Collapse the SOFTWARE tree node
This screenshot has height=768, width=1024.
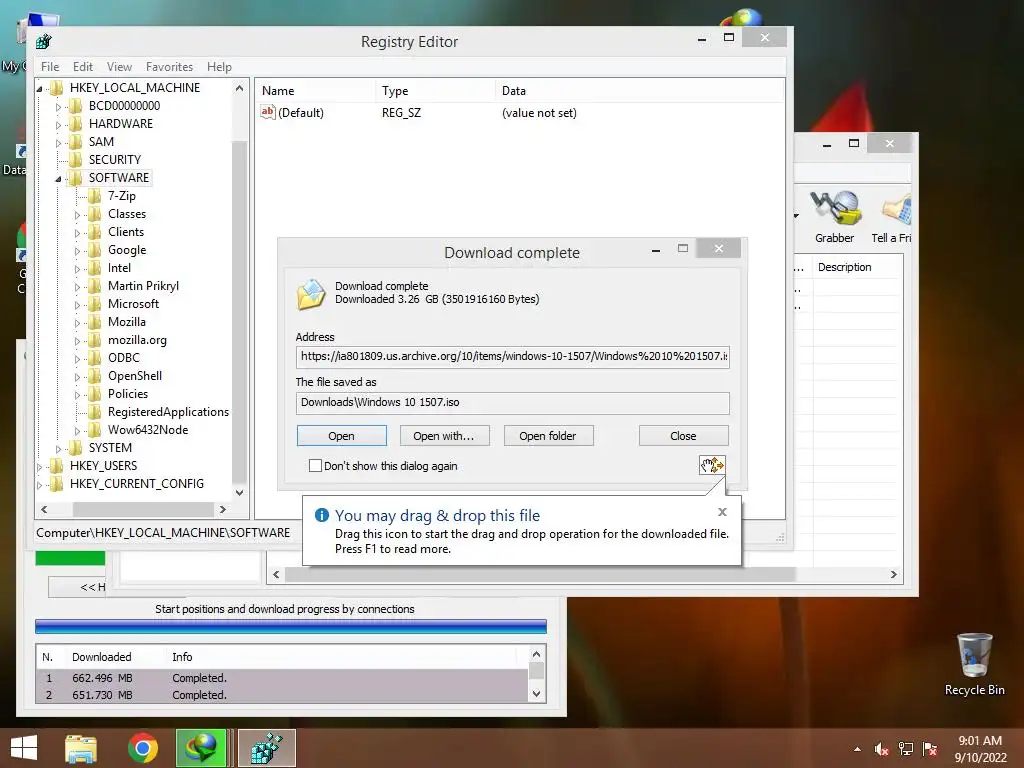pos(59,178)
